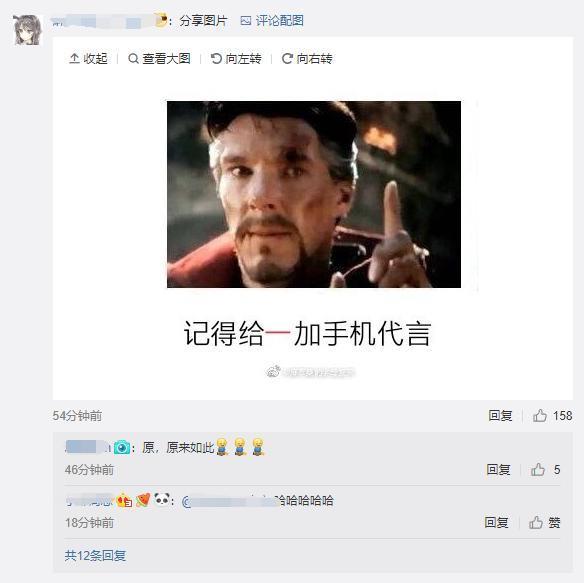Click the Doctor Strange meme image
This screenshot has width=584, height=583.
[314, 194]
